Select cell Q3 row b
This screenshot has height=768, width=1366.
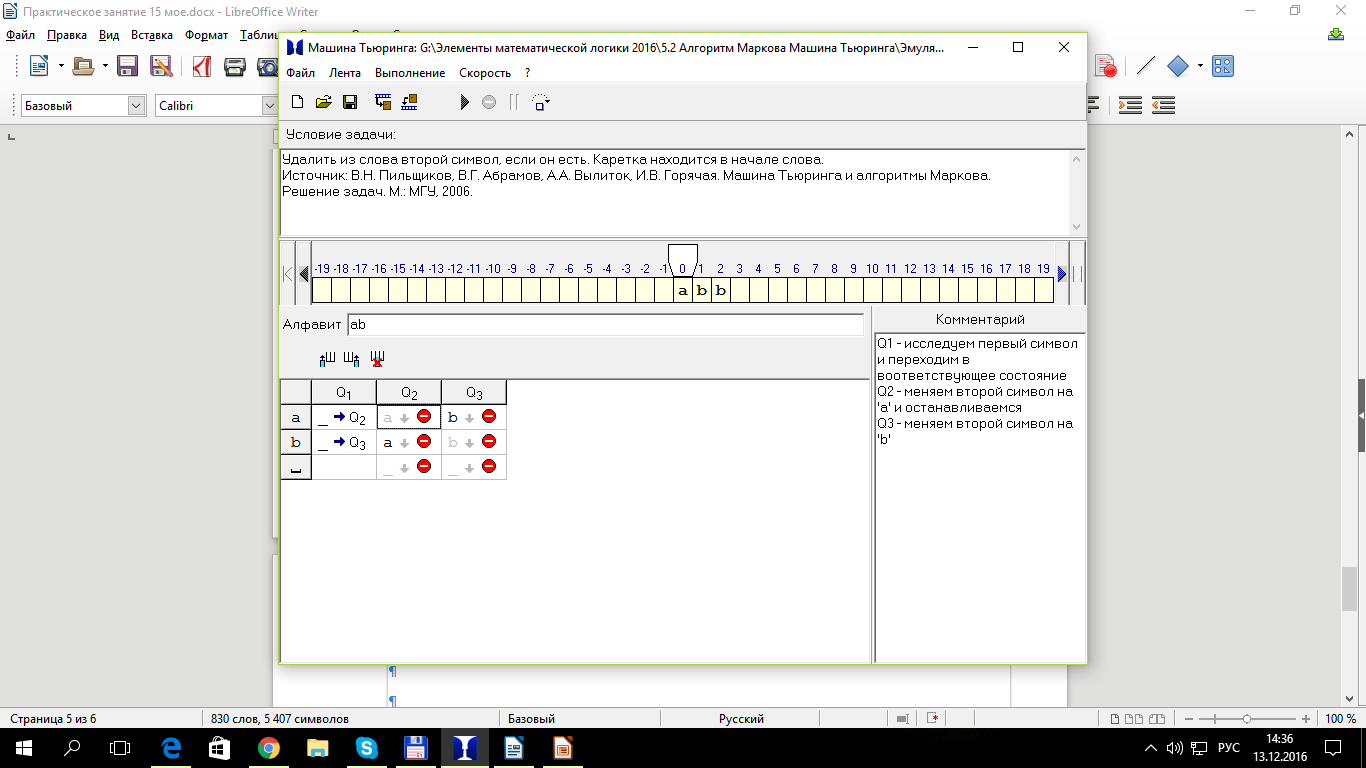tap(474, 442)
